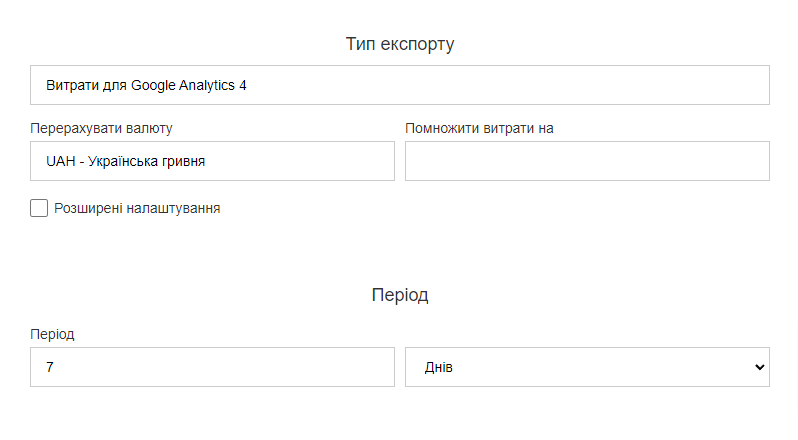Click the large Період section heading
The width and height of the screenshot is (798, 440).
coord(400,295)
